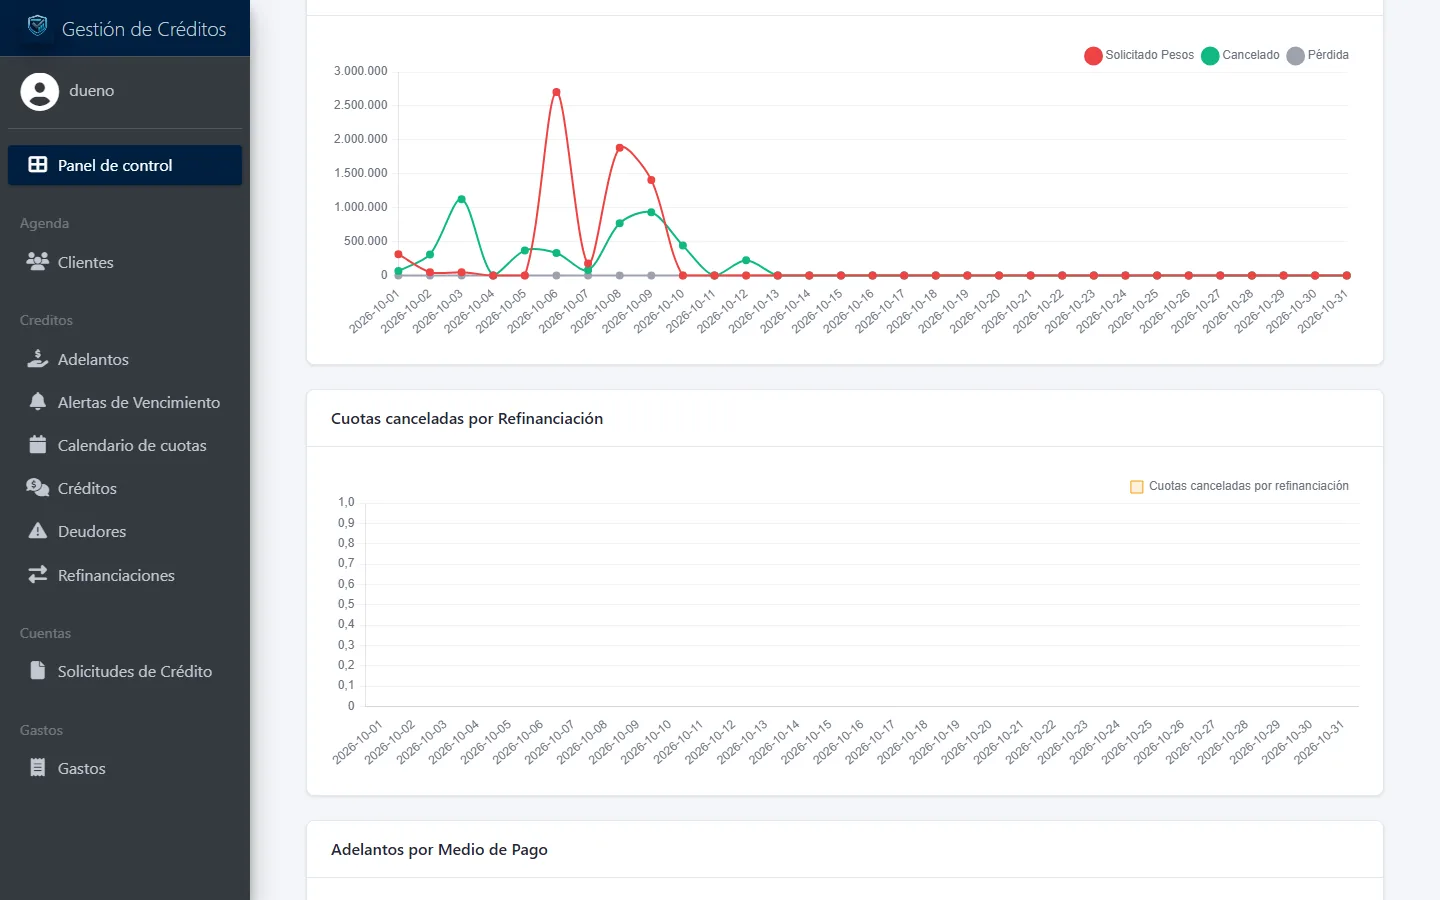The image size is (1440, 900).
Task: Click the green Cancelado color swatch
Action: coord(1210,55)
